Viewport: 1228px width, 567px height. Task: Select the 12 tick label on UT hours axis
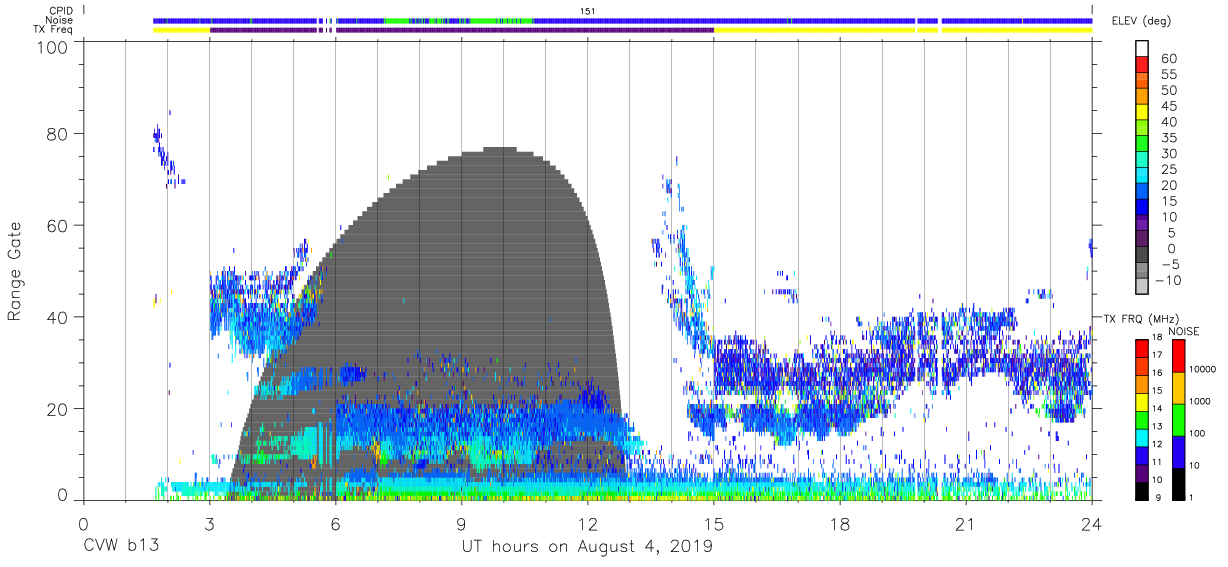click(x=587, y=525)
